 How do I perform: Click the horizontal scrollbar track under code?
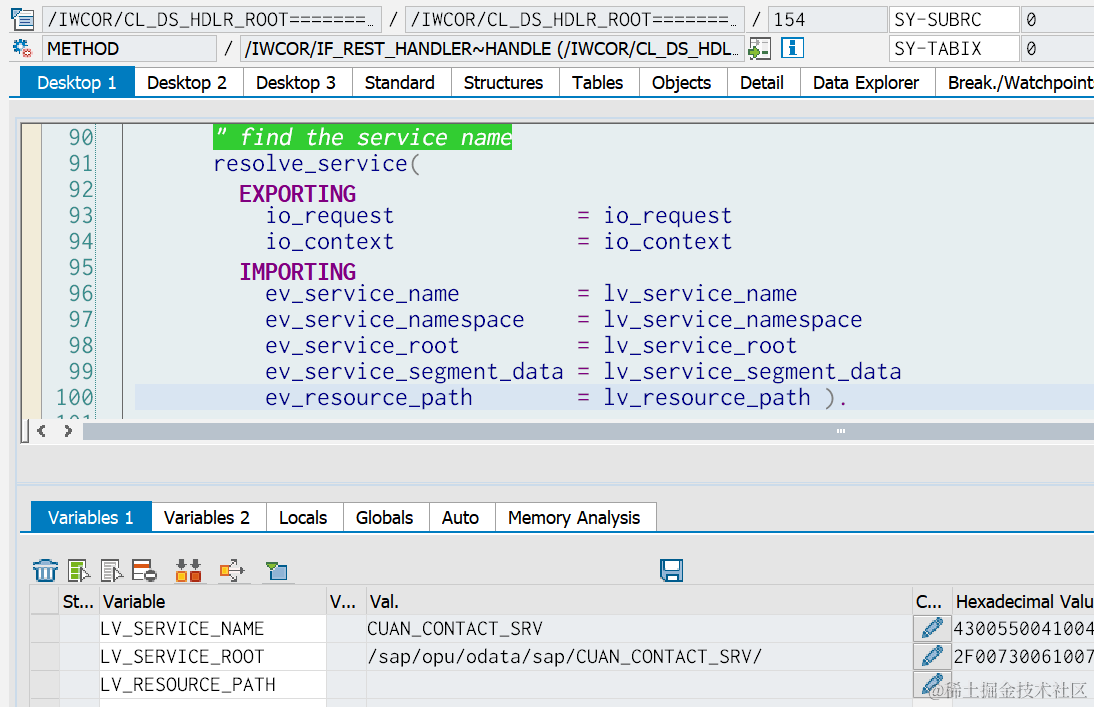588,431
